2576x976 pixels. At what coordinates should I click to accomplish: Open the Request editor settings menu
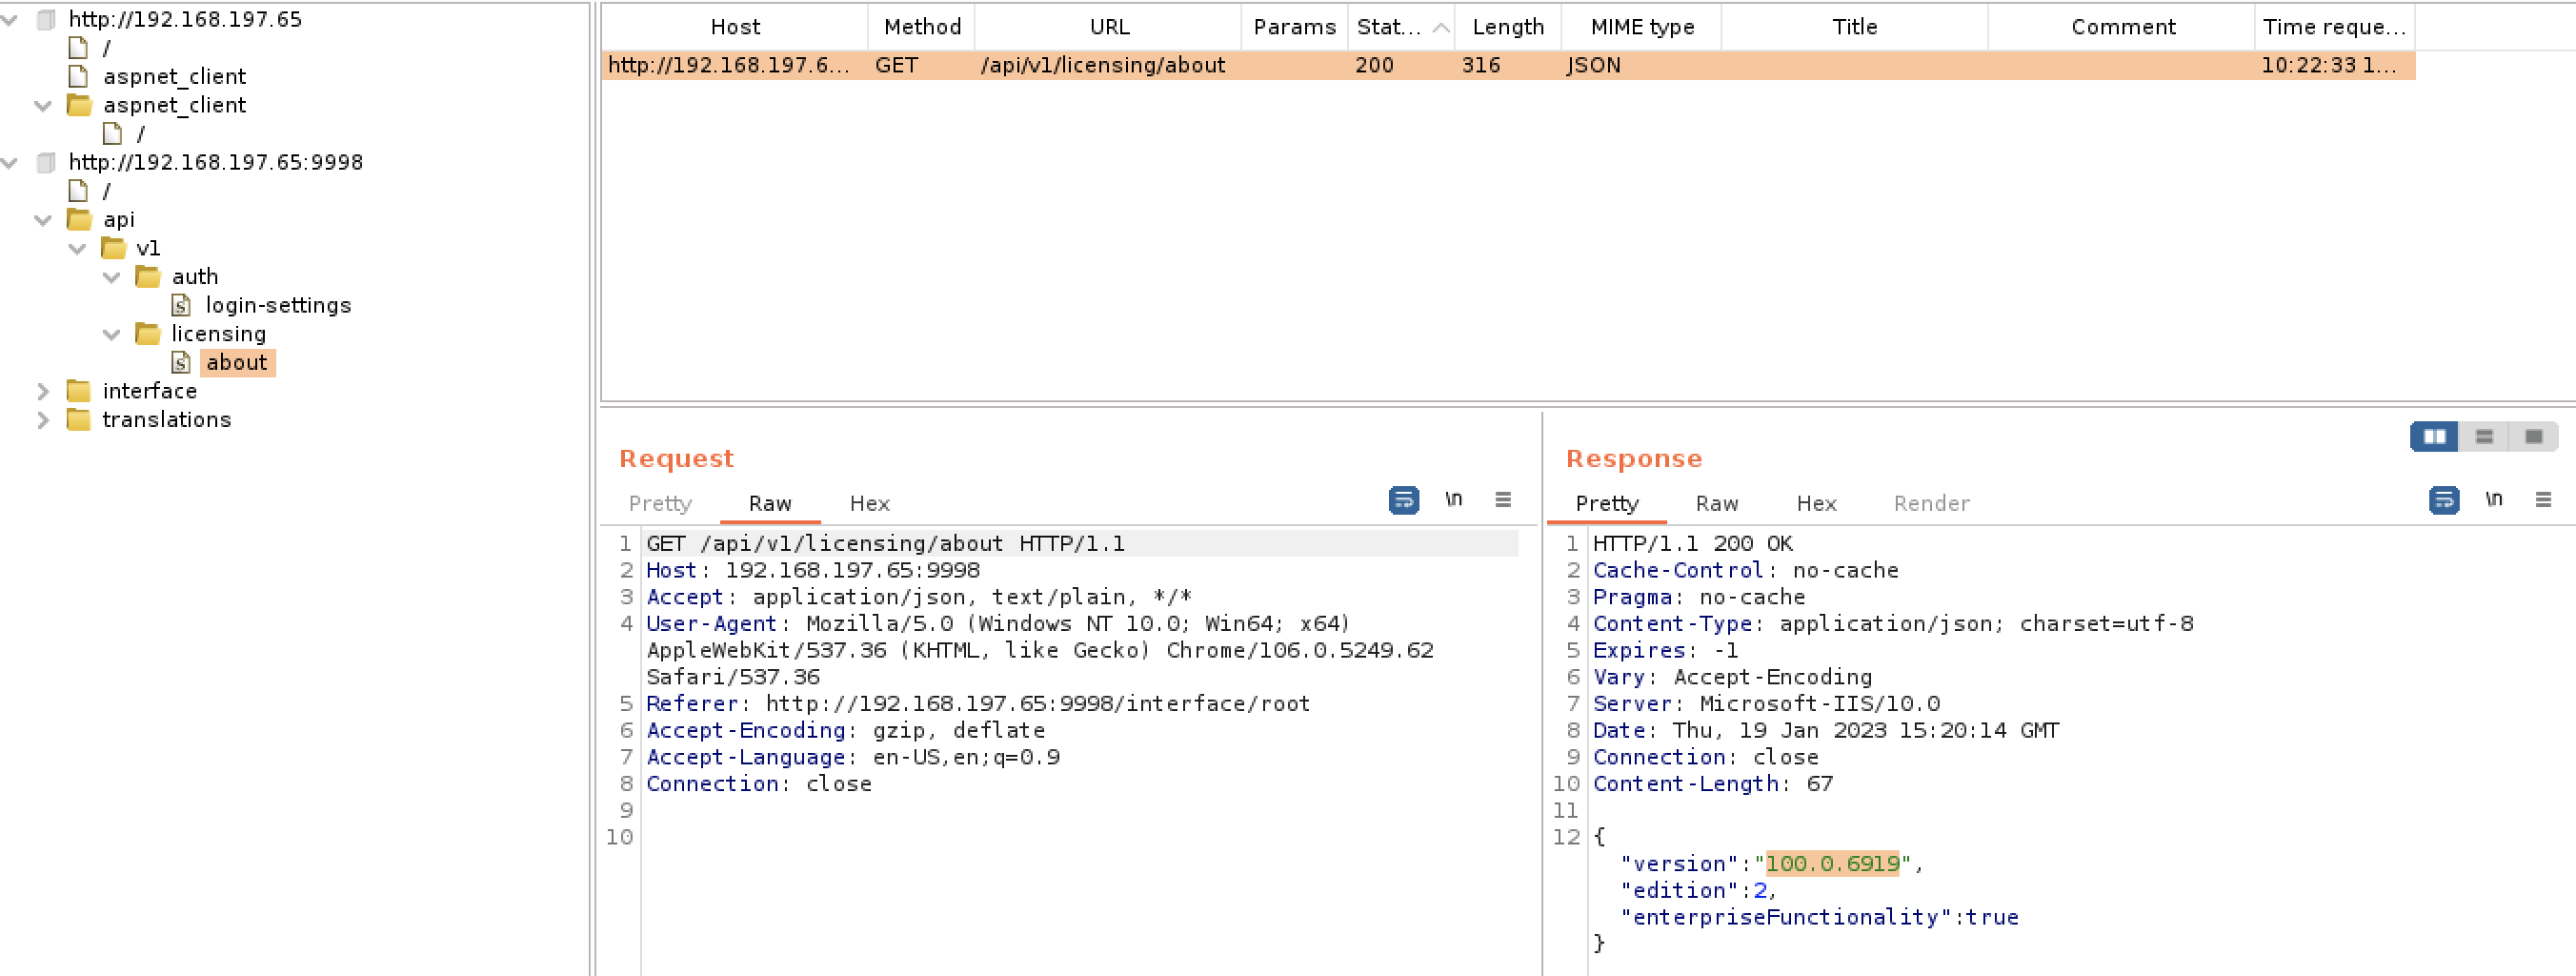pyautogui.click(x=1505, y=499)
